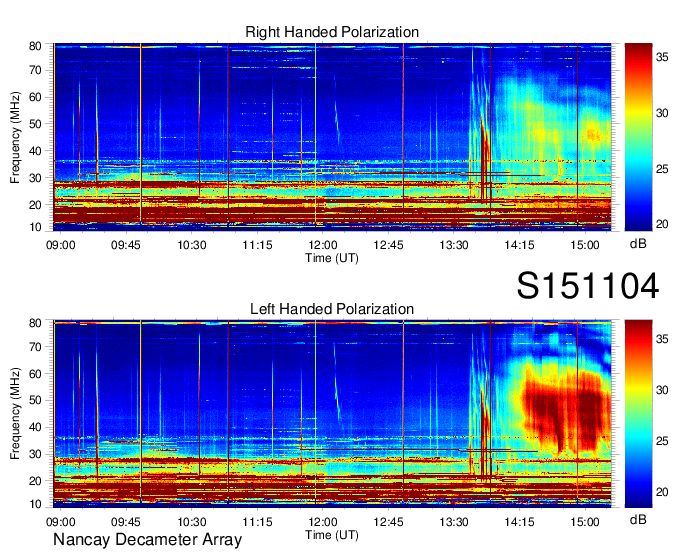Click the Right Handed polarization colorbar
The width and height of the screenshot is (680, 552).
(x=638, y=137)
